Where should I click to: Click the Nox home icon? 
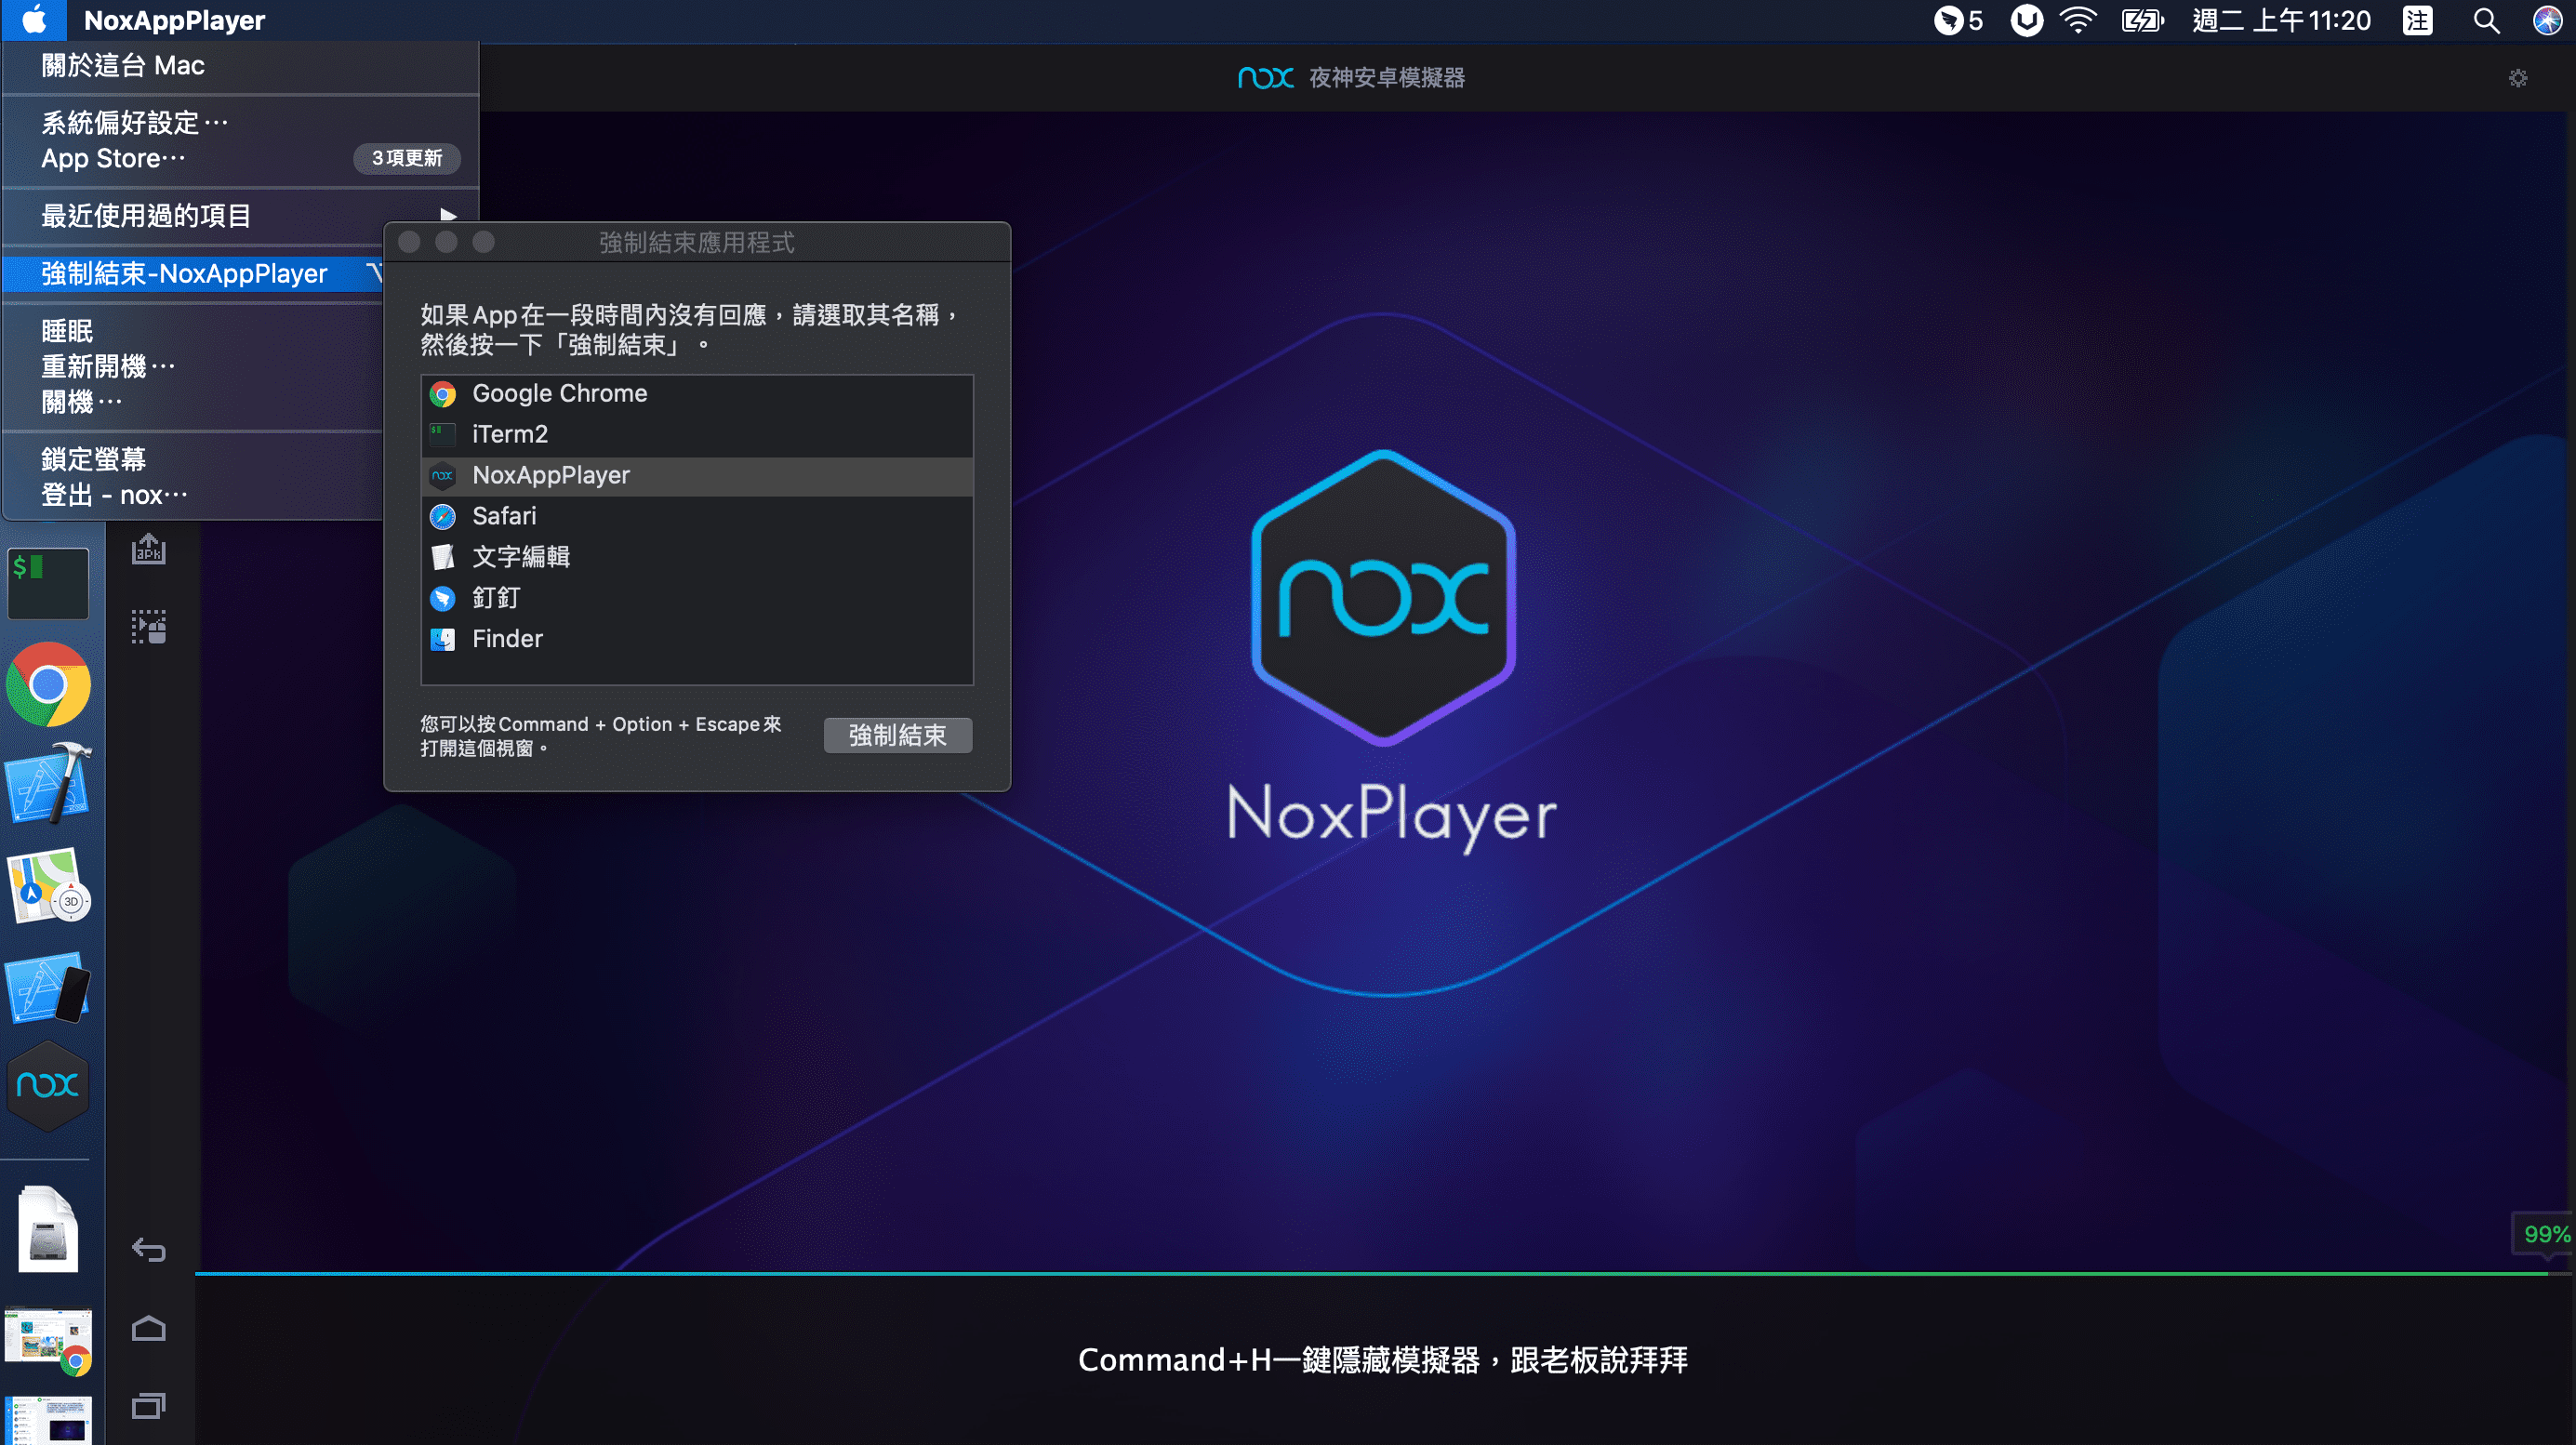tap(149, 1328)
